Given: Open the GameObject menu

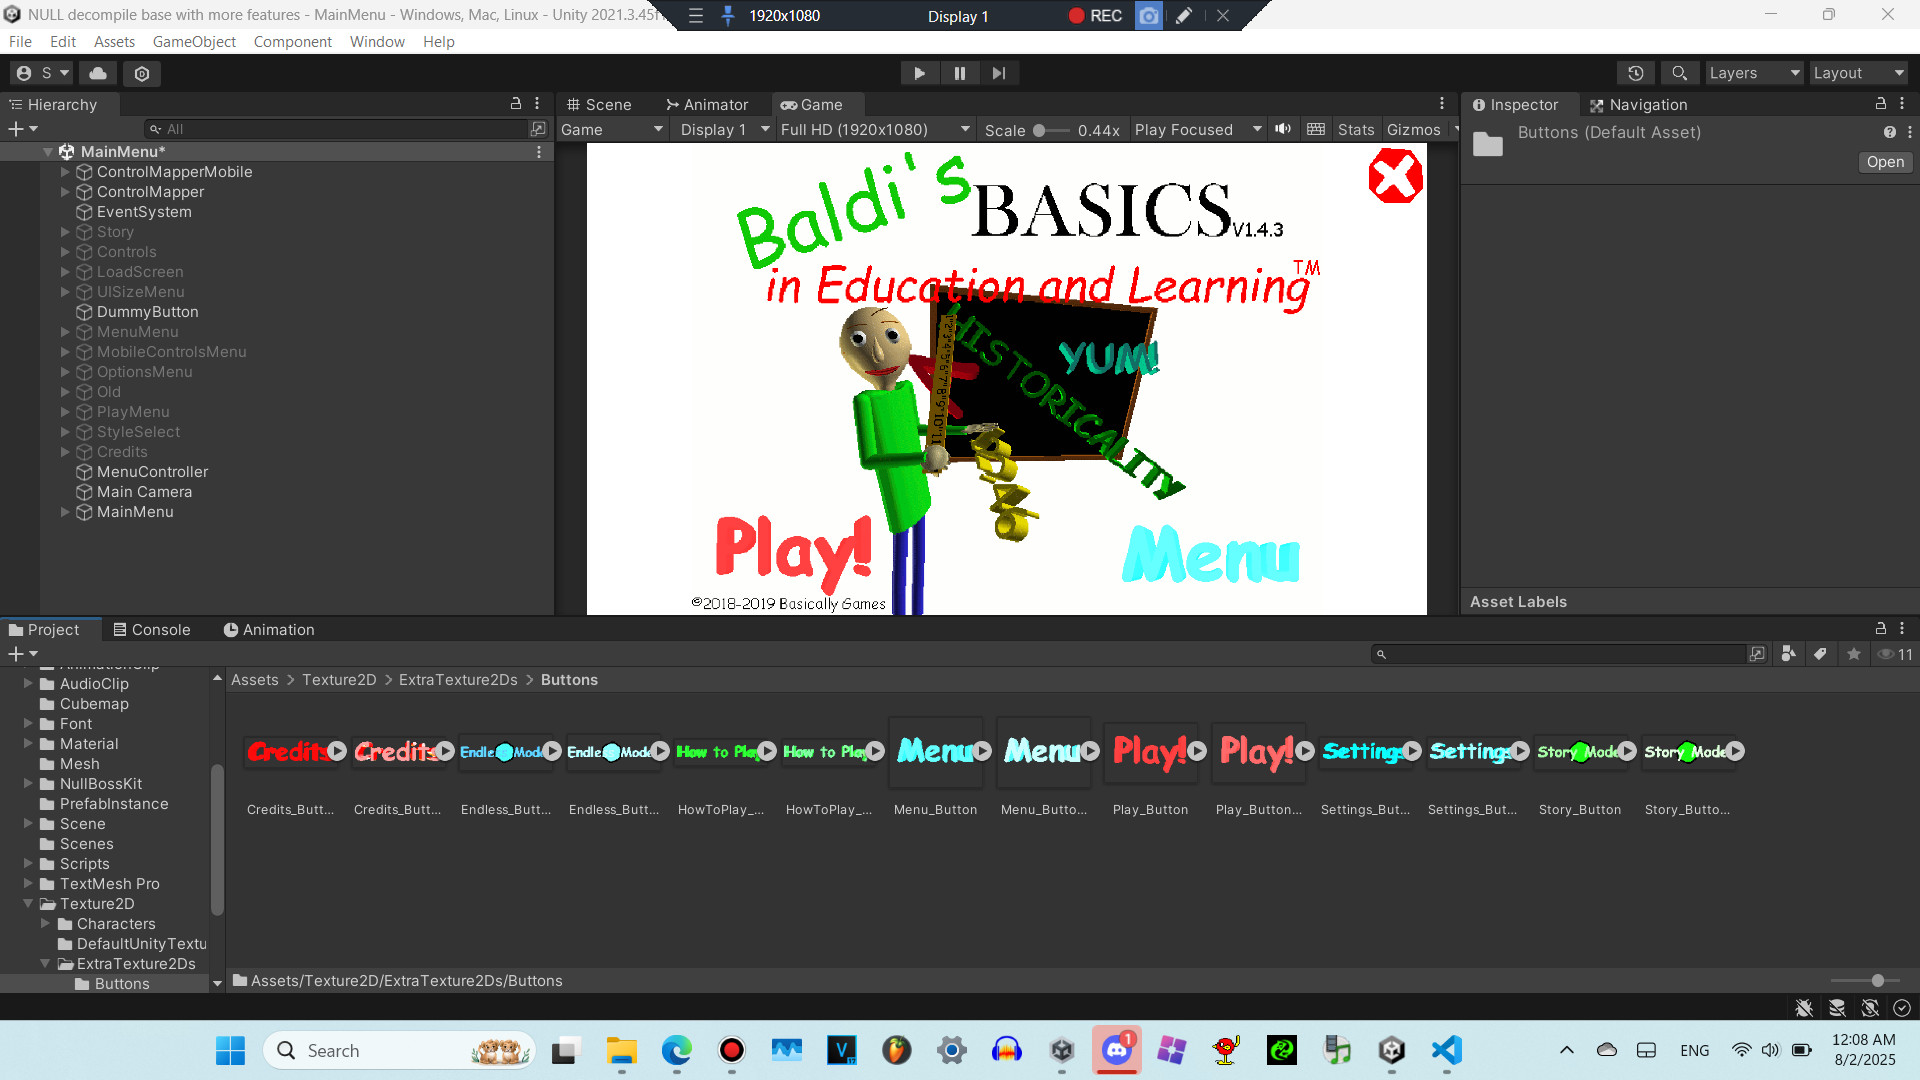Looking at the screenshot, I should (194, 41).
